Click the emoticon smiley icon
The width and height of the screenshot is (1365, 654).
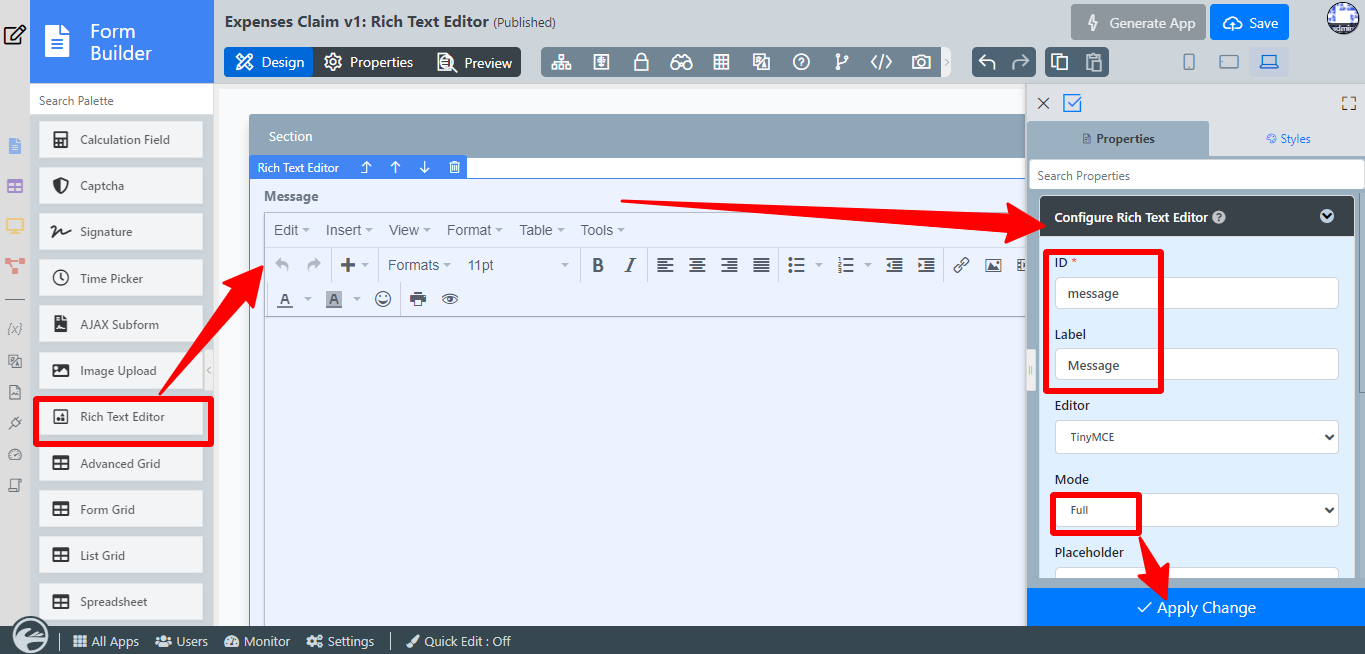[383, 299]
